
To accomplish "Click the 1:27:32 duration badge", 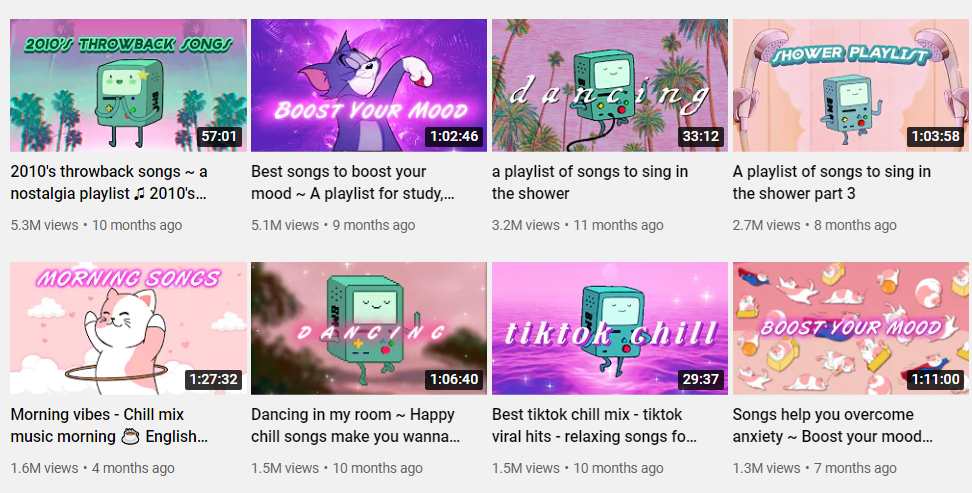I will 214,380.
